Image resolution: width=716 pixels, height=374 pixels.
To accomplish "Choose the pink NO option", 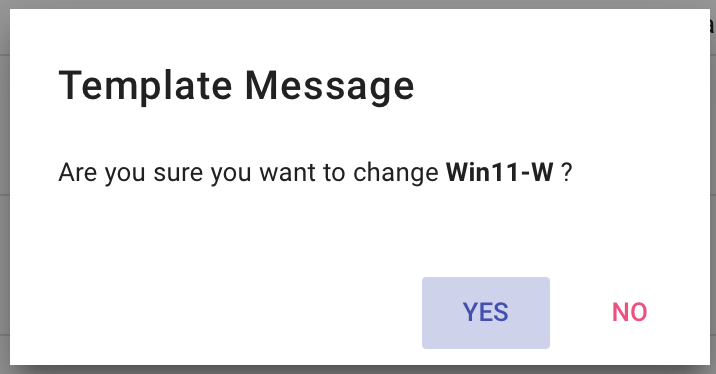I will click(x=629, y=313).
